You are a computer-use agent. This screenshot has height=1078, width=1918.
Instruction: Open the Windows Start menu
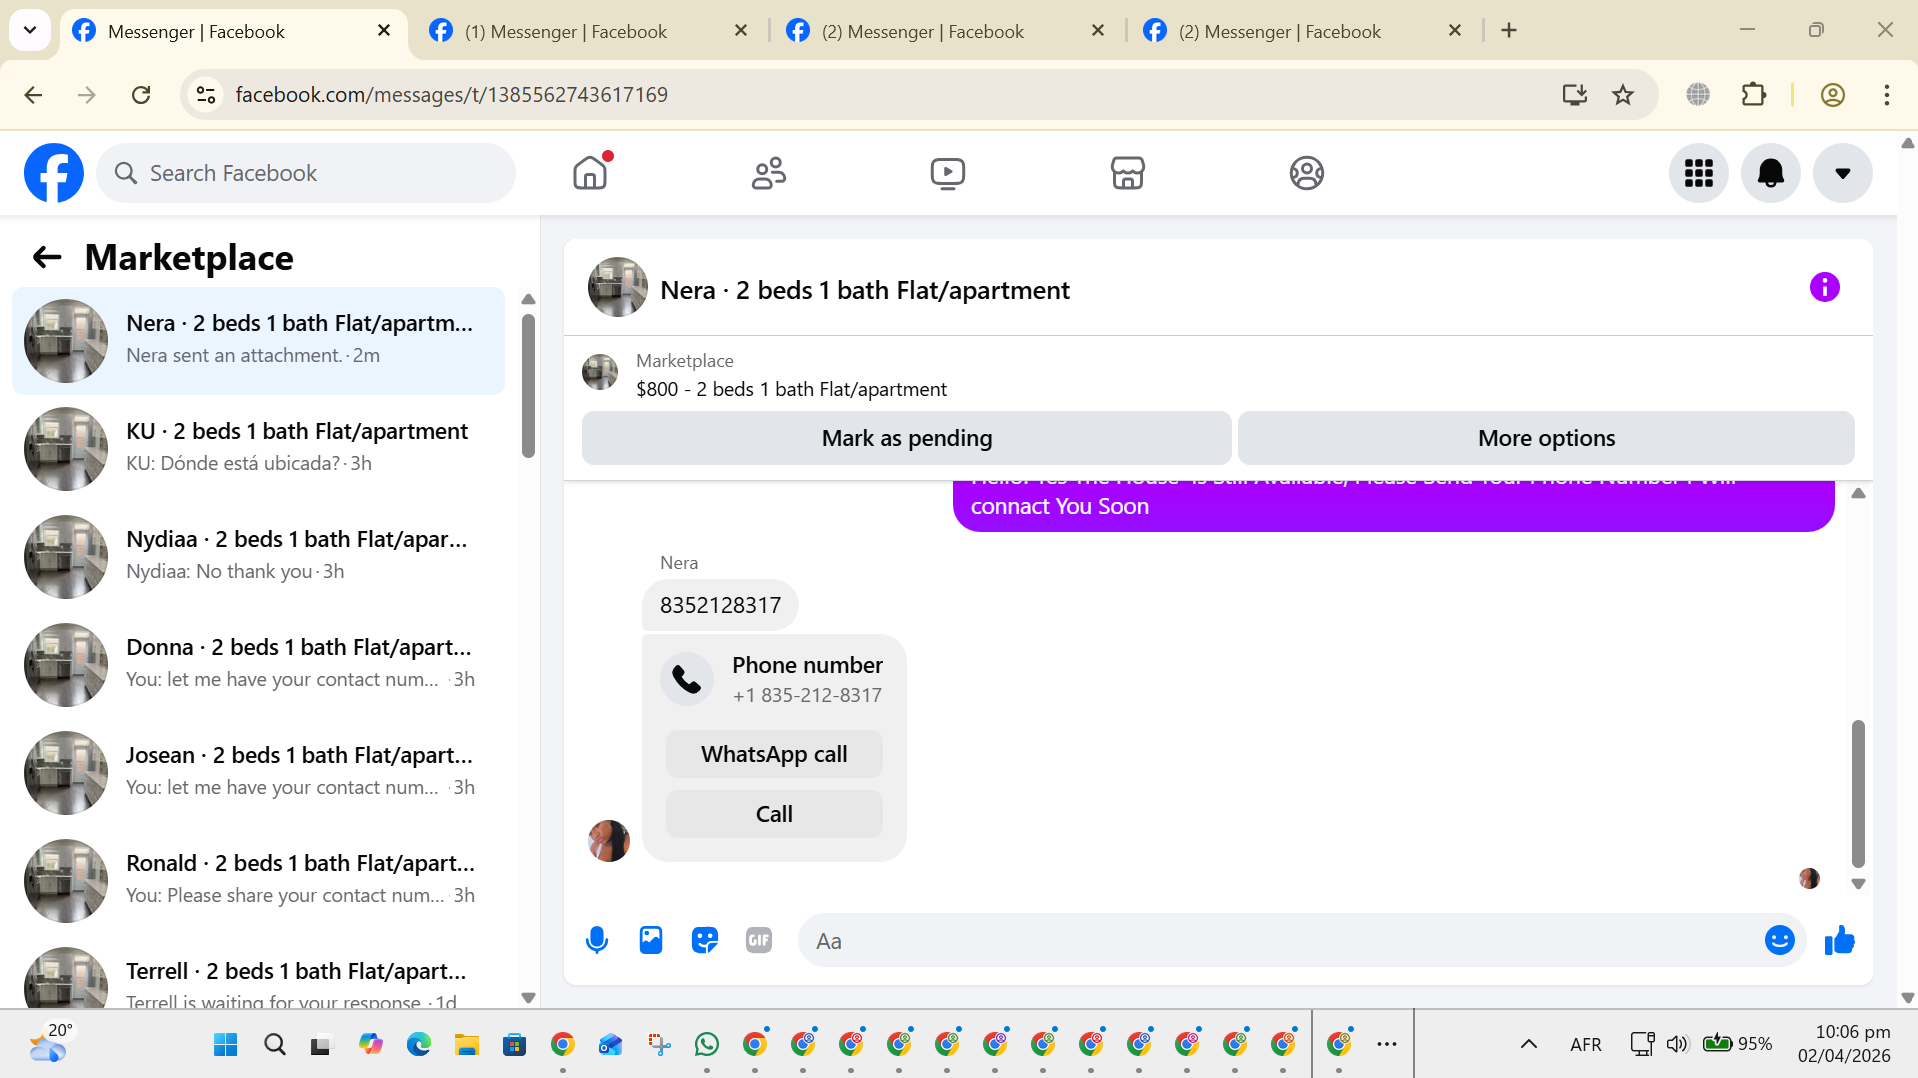[226, 1045]
